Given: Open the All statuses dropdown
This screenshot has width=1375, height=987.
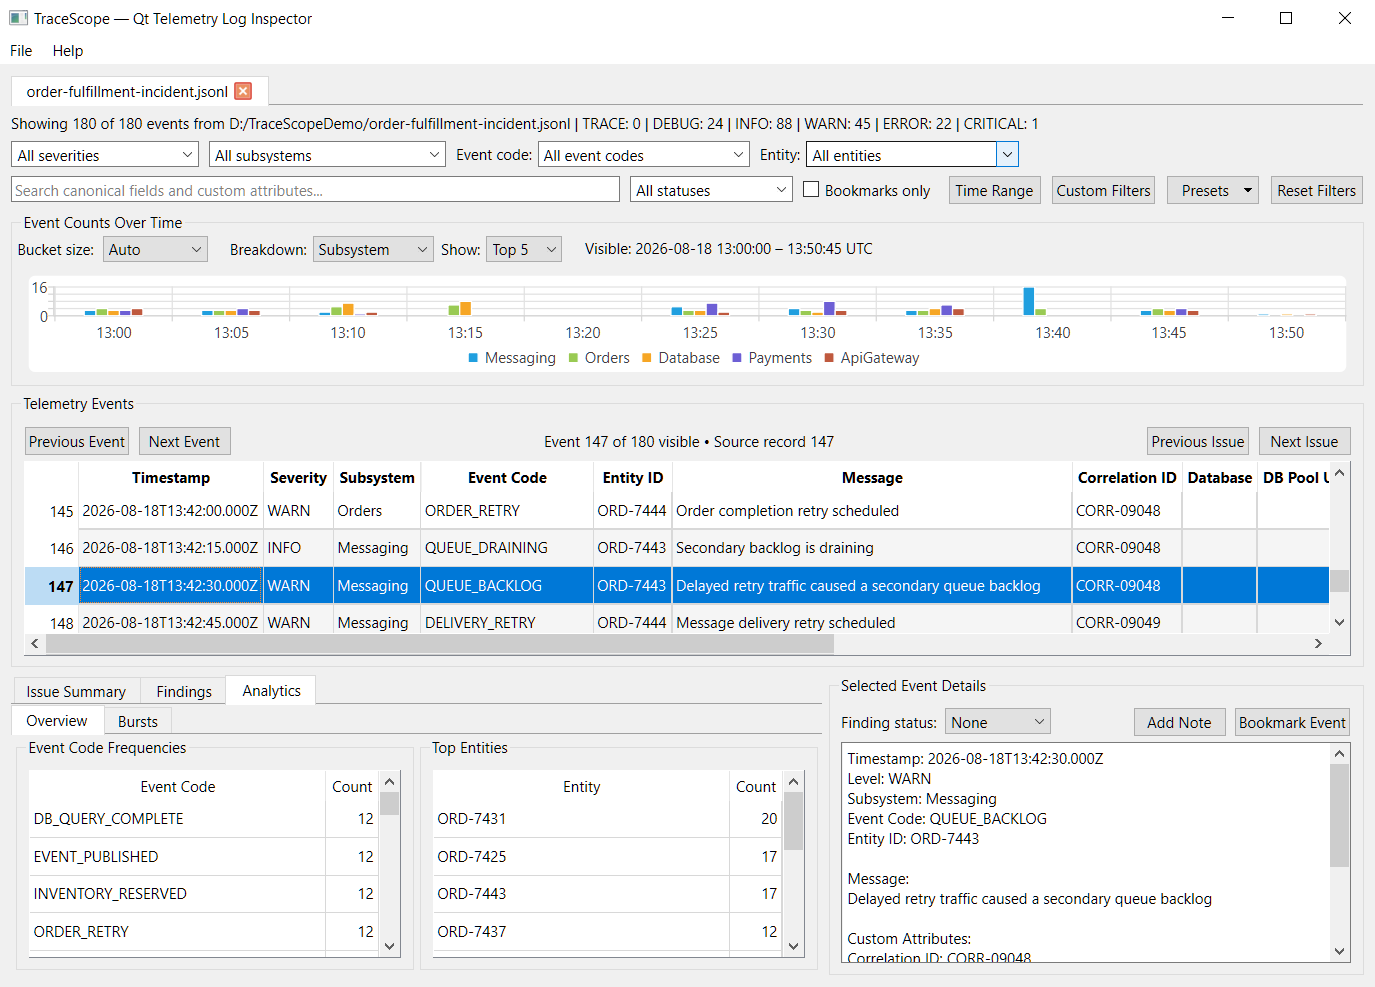Looking at the screenshot, I should click(711, 190).
